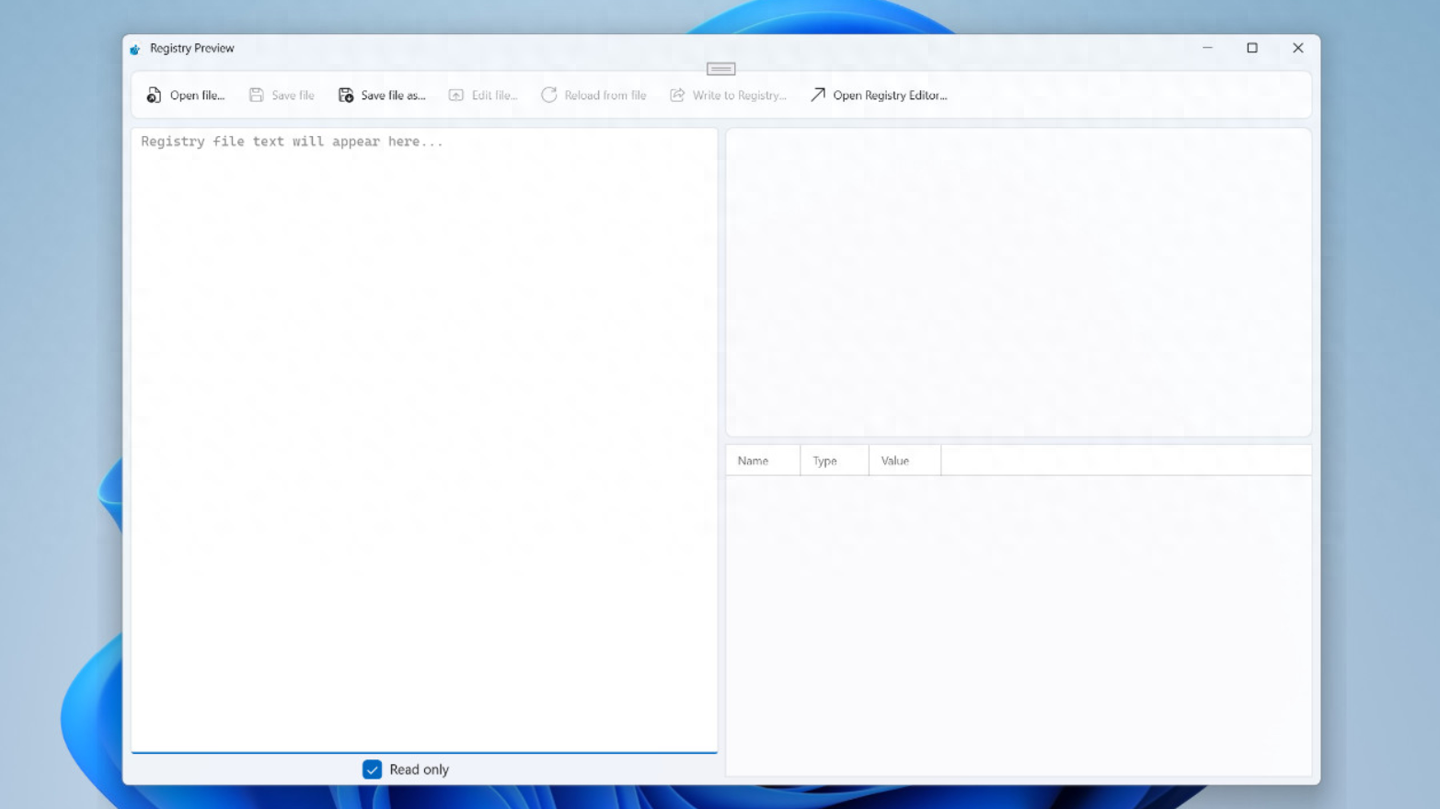Click the Edit file icon
This screenshot has height=809, width=1440.
point(456,95)
